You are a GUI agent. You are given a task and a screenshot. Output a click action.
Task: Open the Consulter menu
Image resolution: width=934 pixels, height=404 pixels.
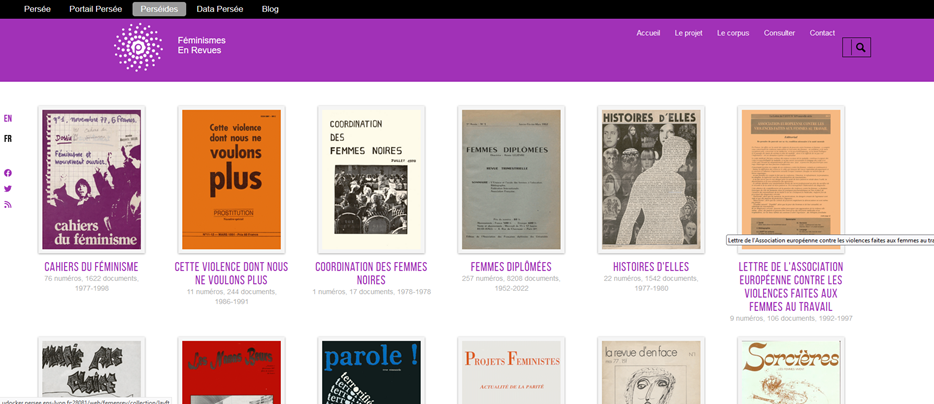click(779, 33)
